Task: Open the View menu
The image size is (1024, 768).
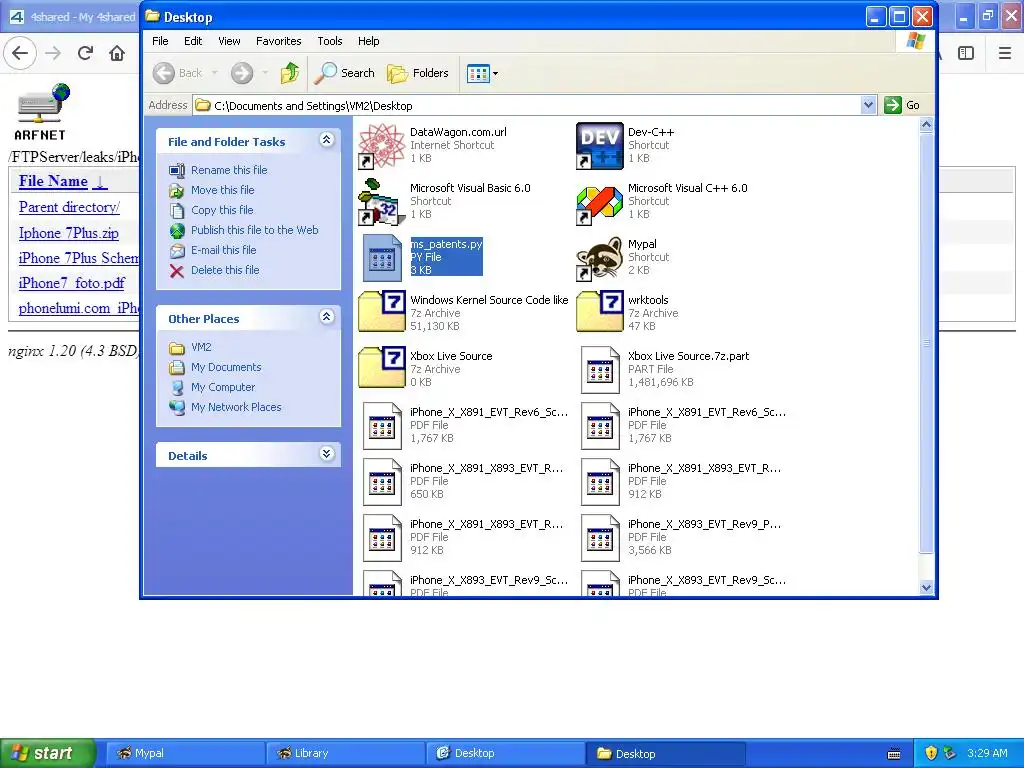Action: click(229, 41)
